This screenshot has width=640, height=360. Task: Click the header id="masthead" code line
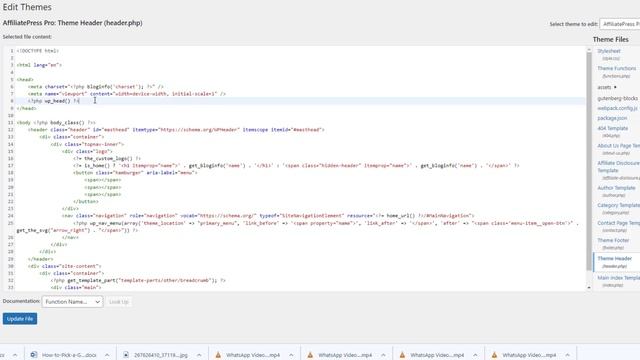click(x=176, y=130)
